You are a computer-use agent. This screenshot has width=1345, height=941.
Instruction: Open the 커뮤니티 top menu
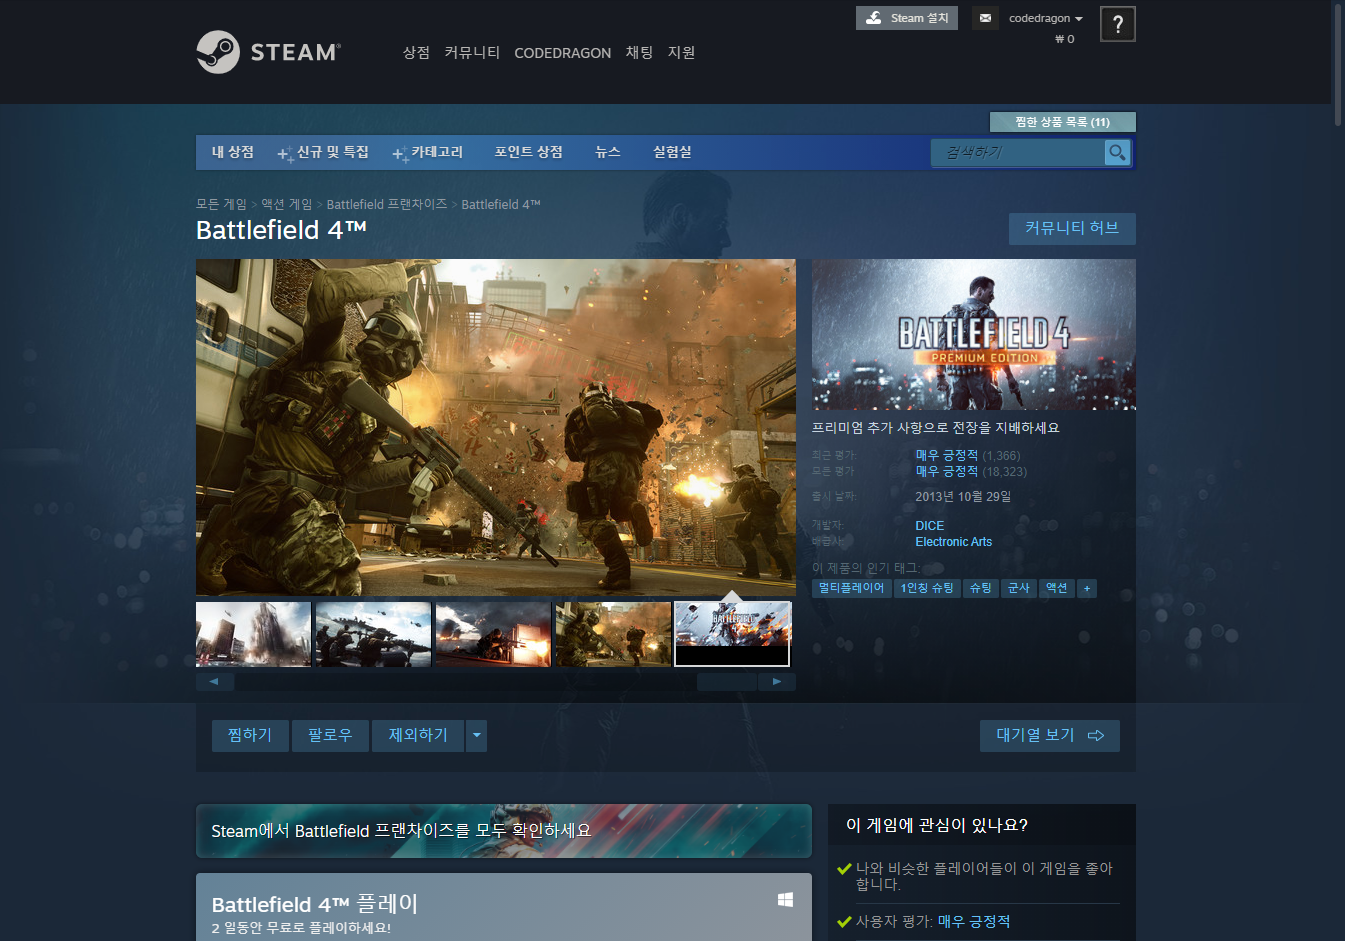click(x=472, y=52)
